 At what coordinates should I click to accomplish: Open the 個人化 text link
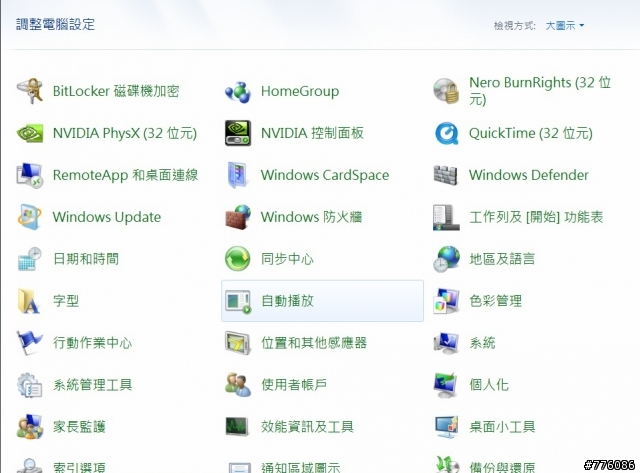coord(489,385)
